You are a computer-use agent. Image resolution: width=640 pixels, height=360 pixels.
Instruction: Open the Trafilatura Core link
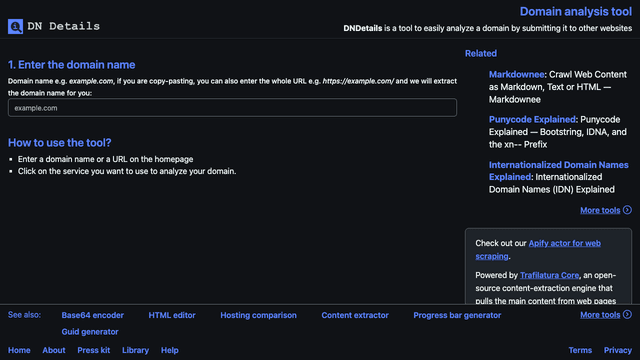(x=549, y=275)
